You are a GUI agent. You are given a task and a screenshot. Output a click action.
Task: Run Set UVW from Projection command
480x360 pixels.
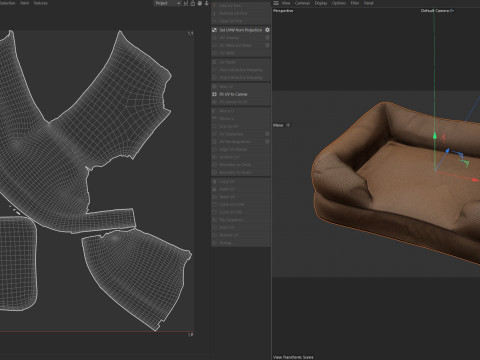tap(241, 30)
